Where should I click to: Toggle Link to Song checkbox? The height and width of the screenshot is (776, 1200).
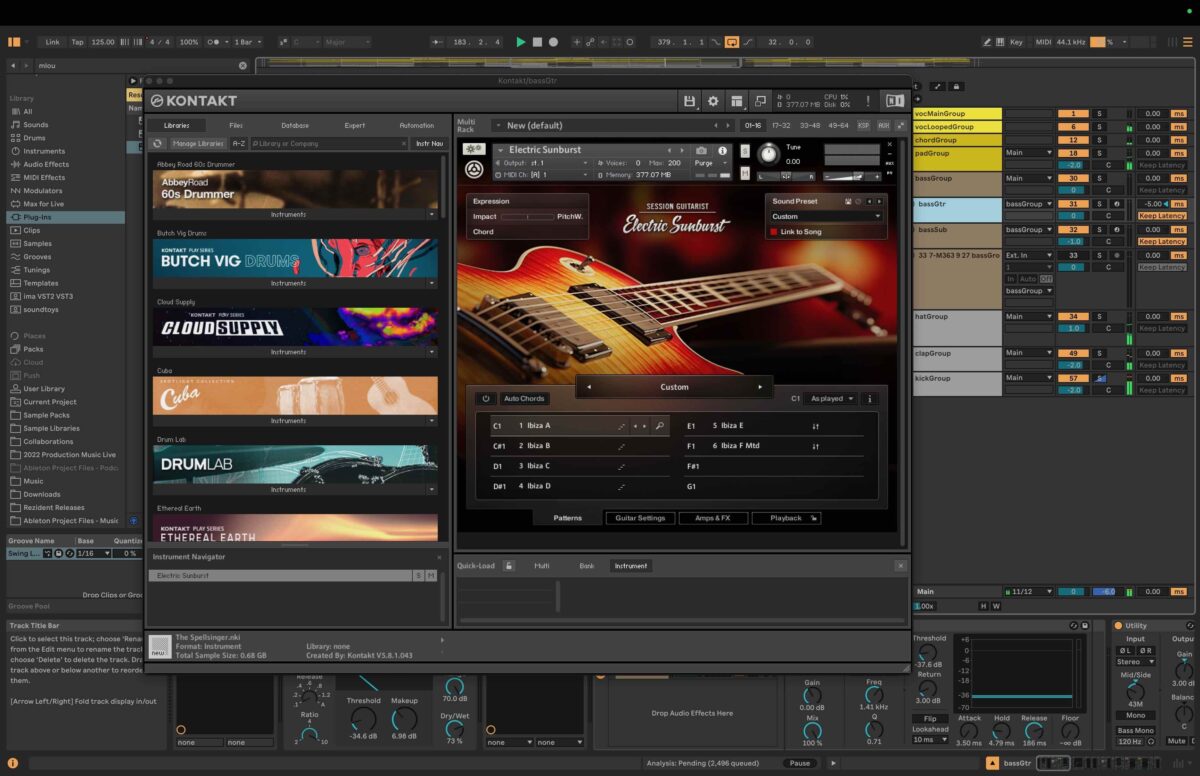point(773,232)
